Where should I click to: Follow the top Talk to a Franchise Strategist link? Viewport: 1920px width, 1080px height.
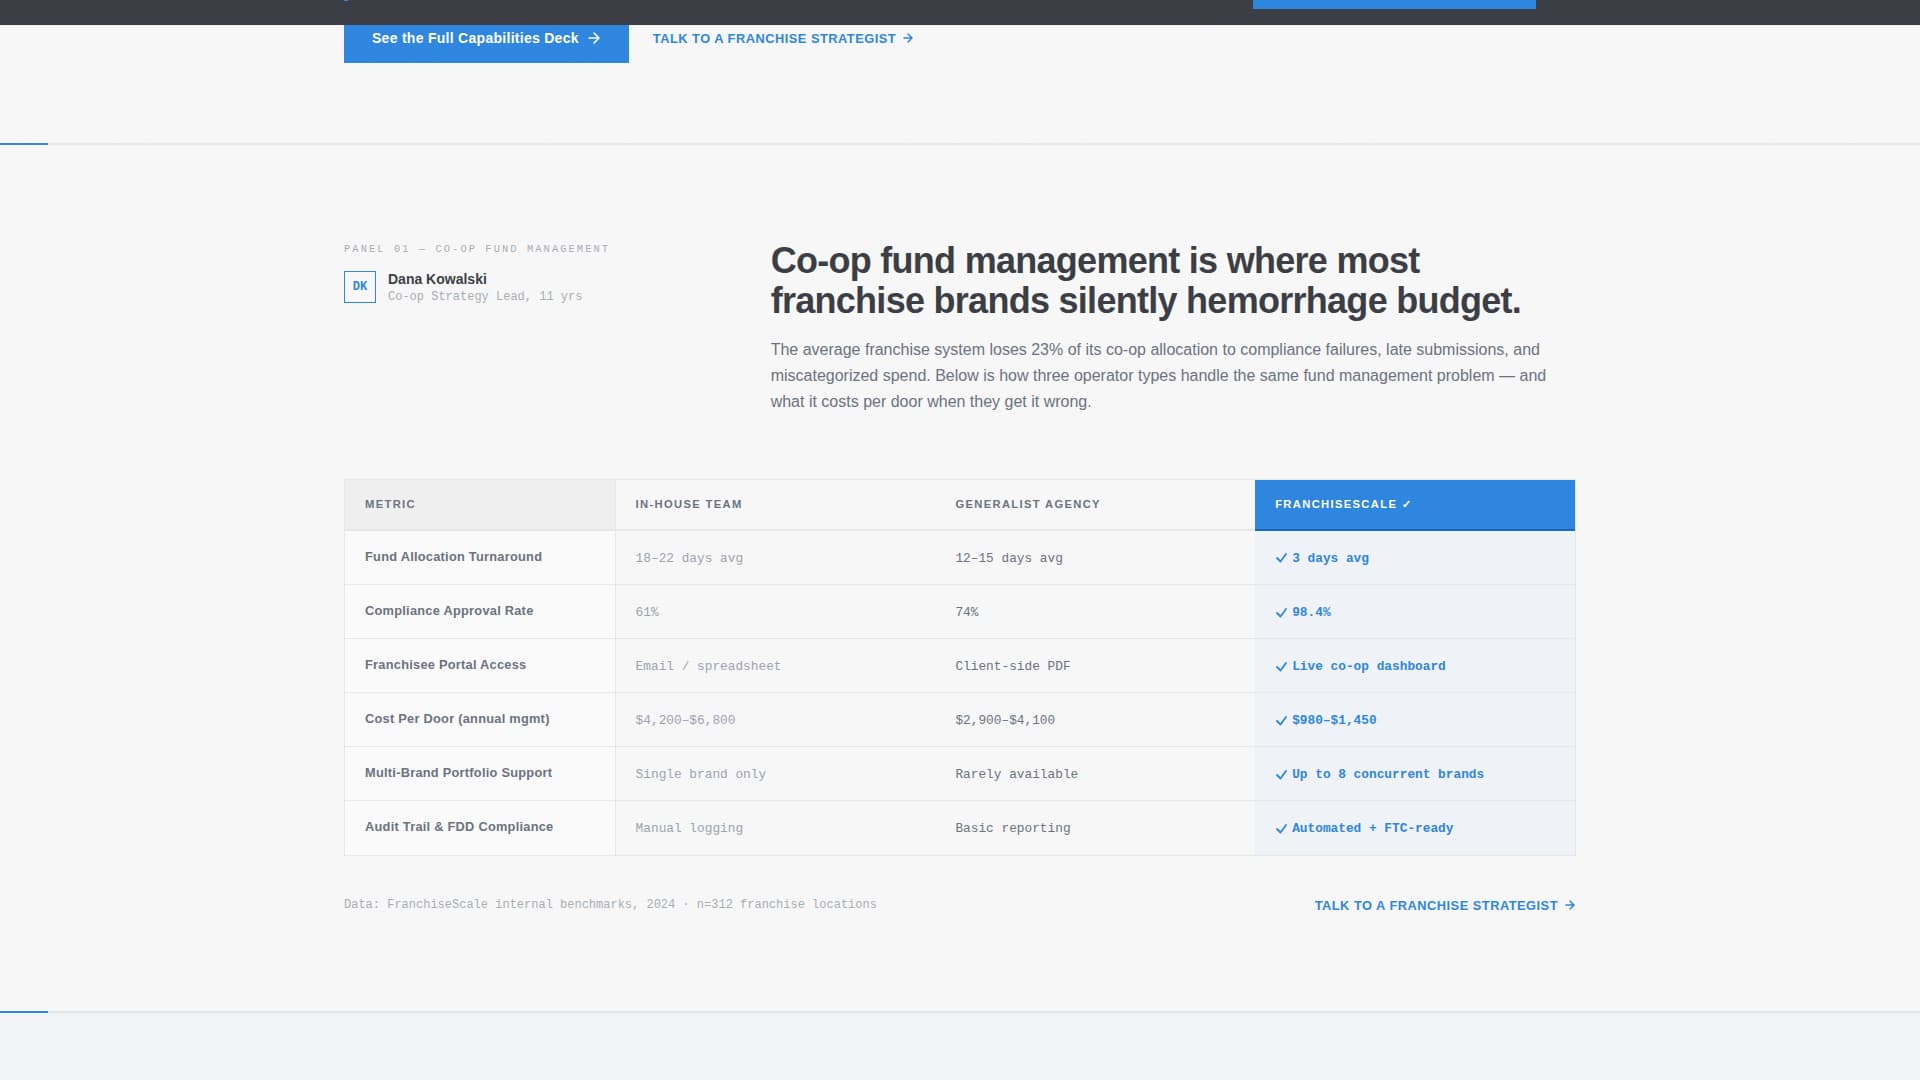782,38
